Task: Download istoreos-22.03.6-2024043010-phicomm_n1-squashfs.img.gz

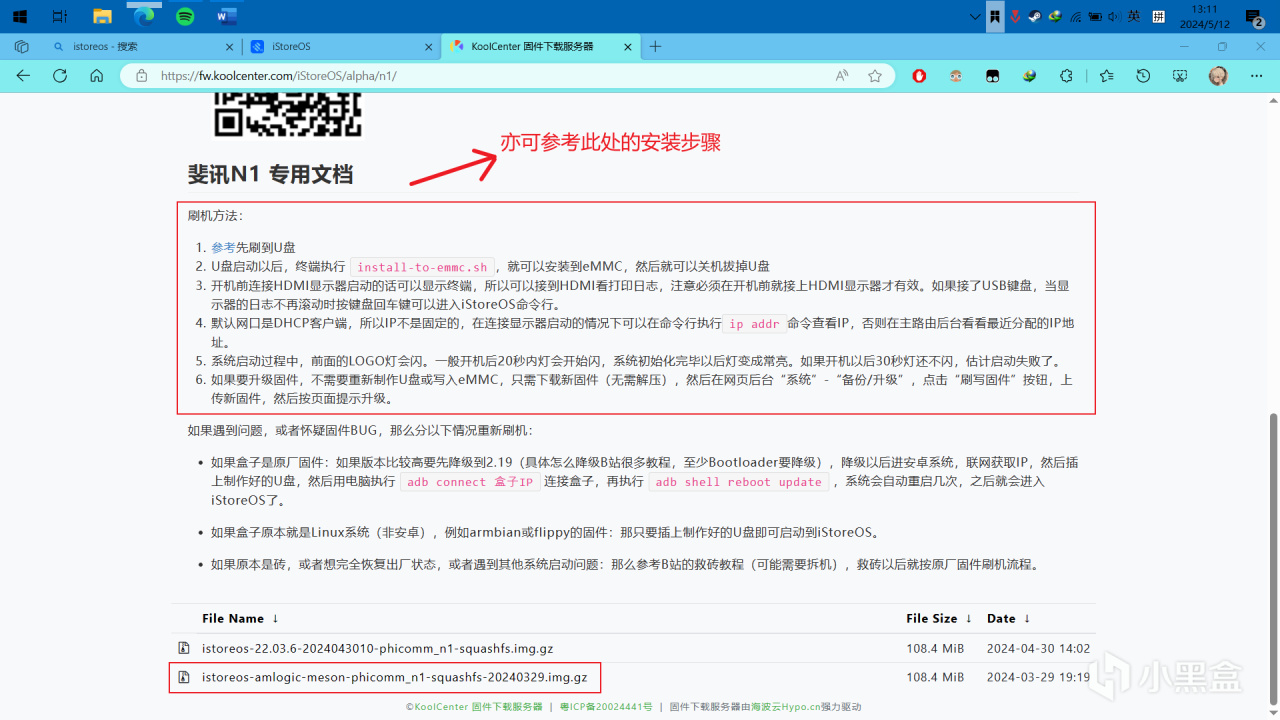Action: coord(379,648)
